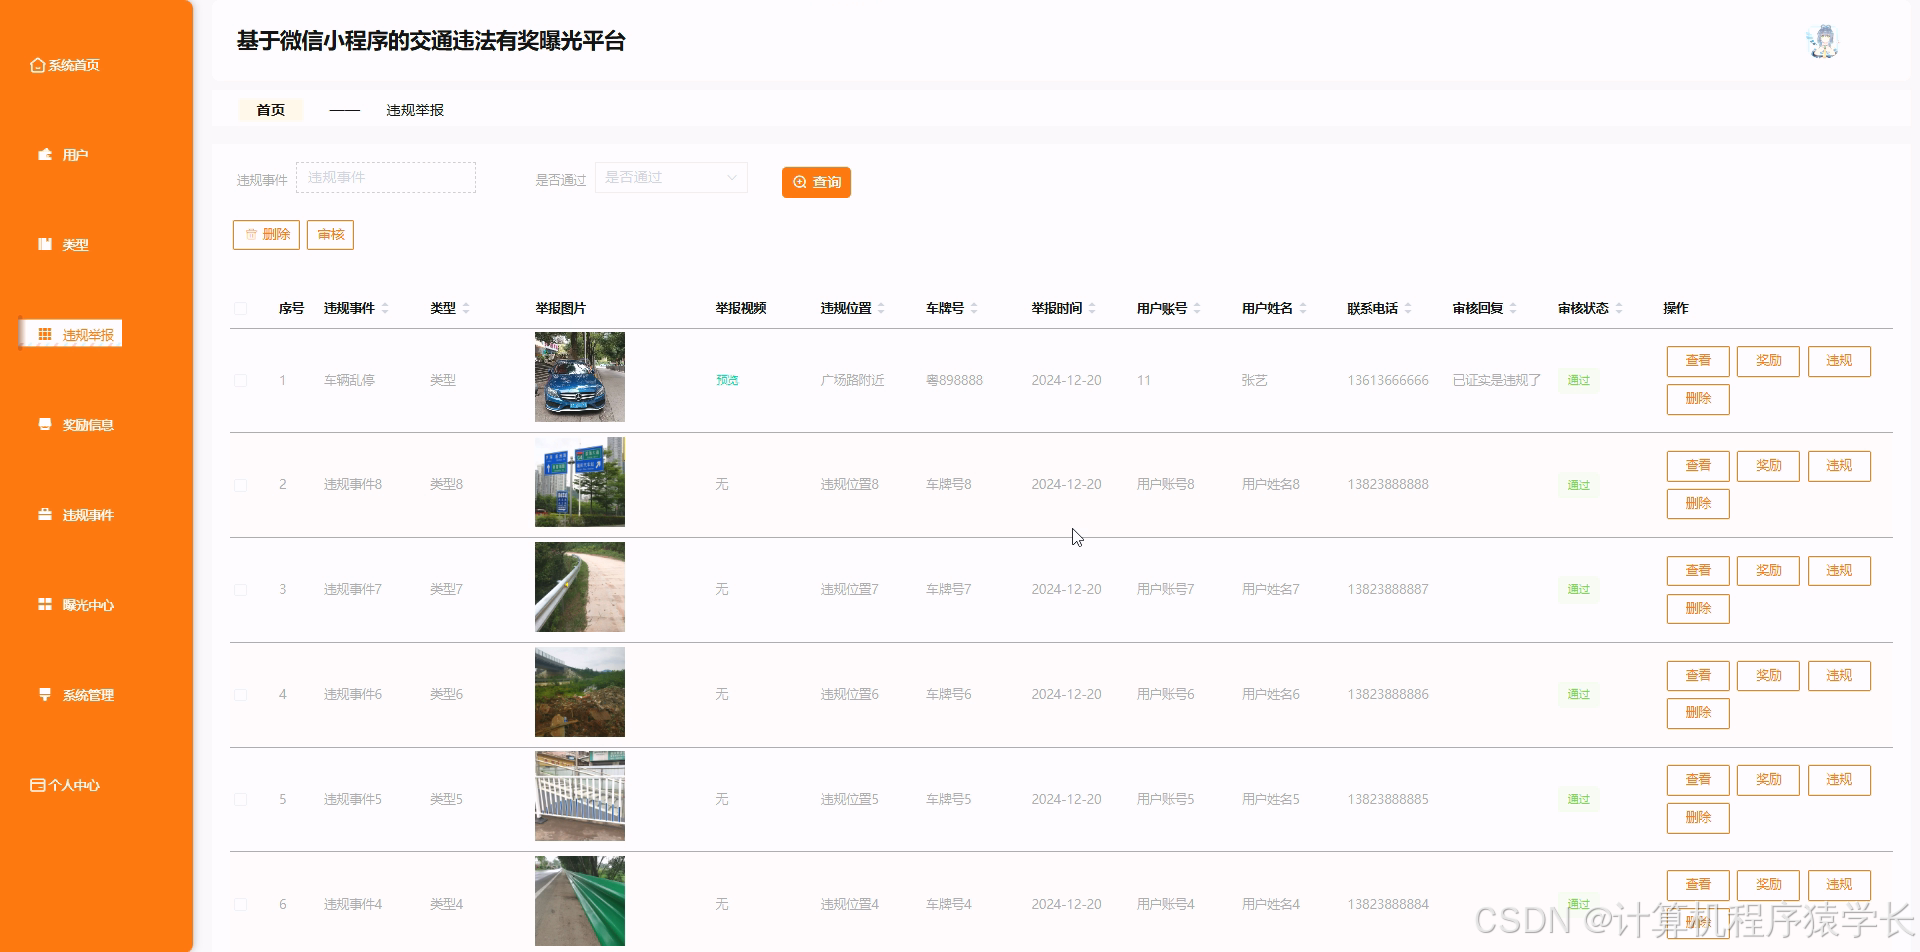Image resolution: width=1920 pixels, height=952 pixels.
Task: Open the 类型 section icon in sidebar
Action: [43, 244]
